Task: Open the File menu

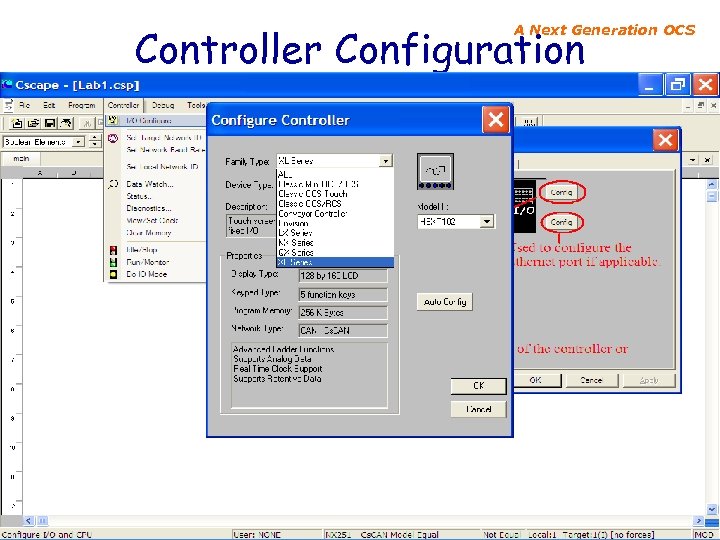Action: (x=24, y=105)
